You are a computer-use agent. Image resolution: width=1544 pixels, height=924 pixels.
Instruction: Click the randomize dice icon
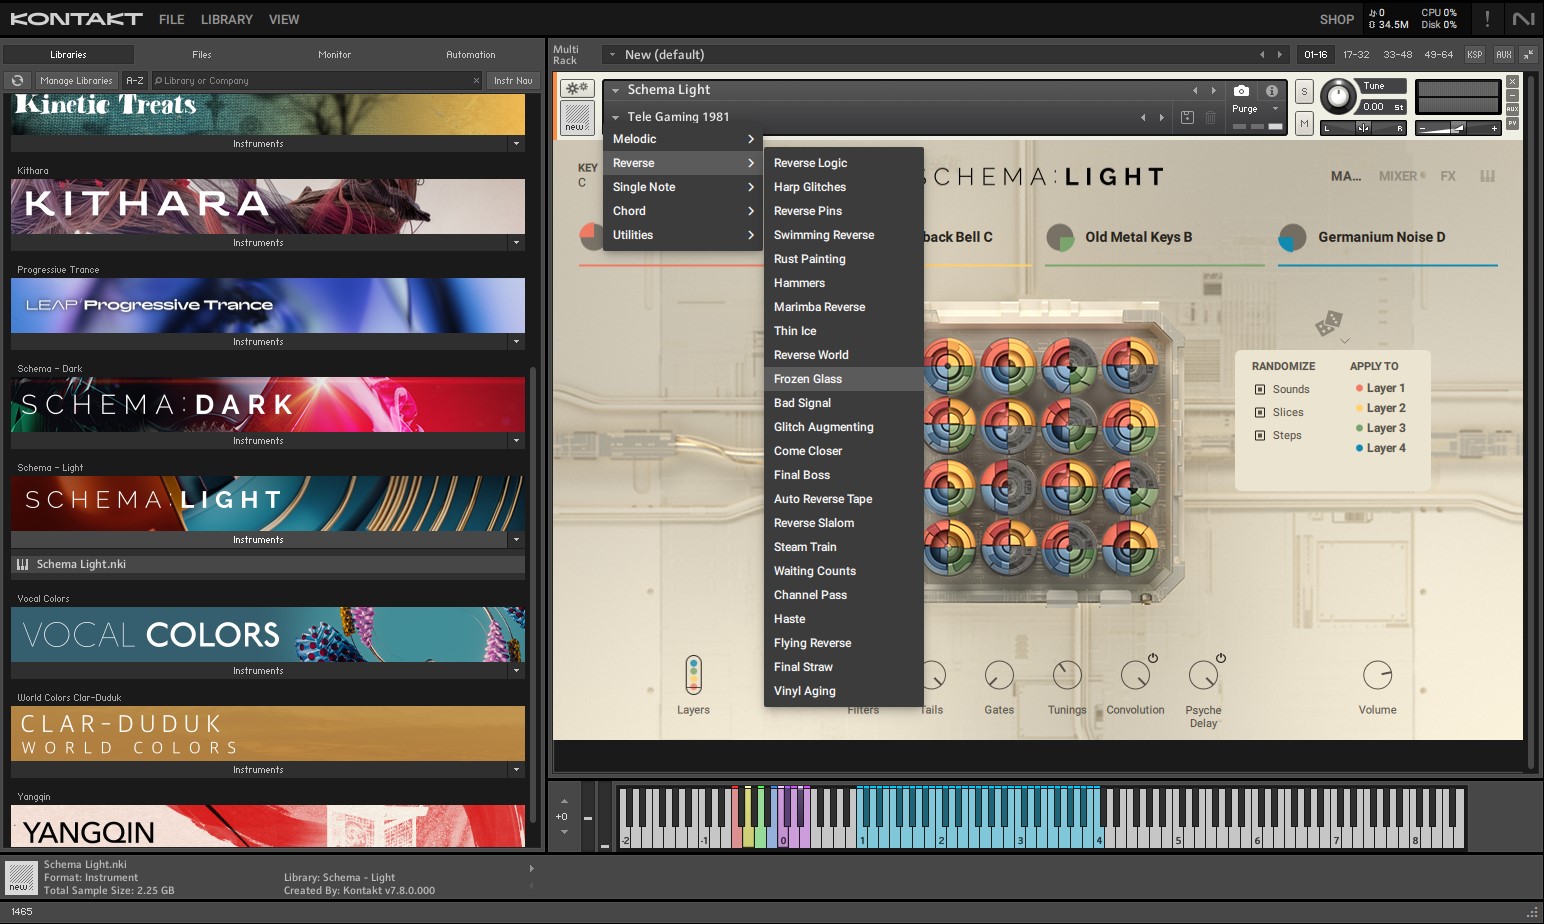1329,322
